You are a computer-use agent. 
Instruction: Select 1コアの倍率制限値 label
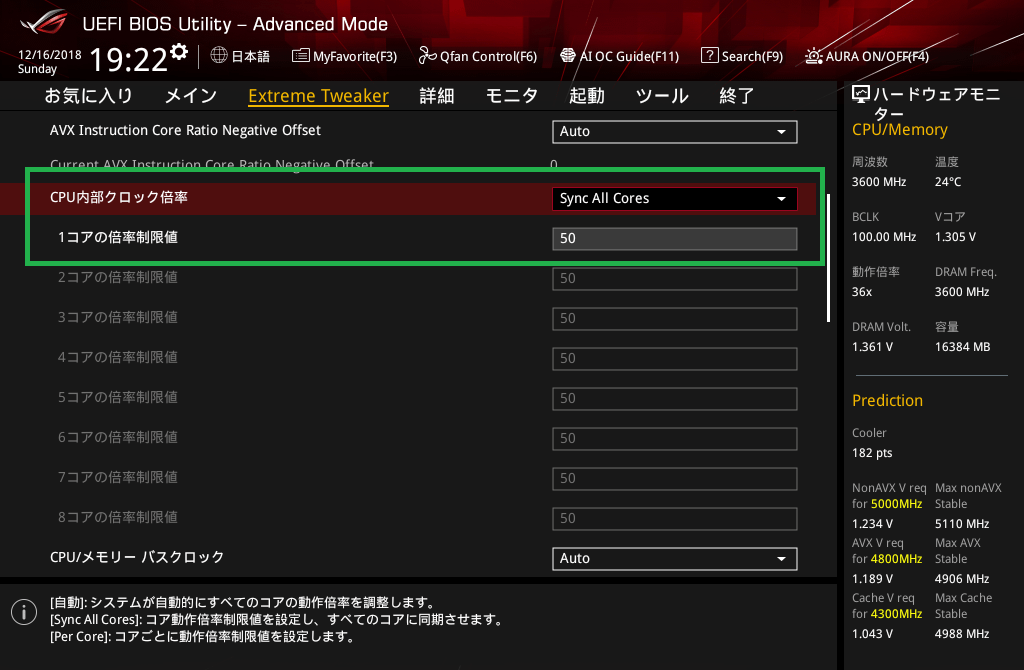click(x=118, y=237)
